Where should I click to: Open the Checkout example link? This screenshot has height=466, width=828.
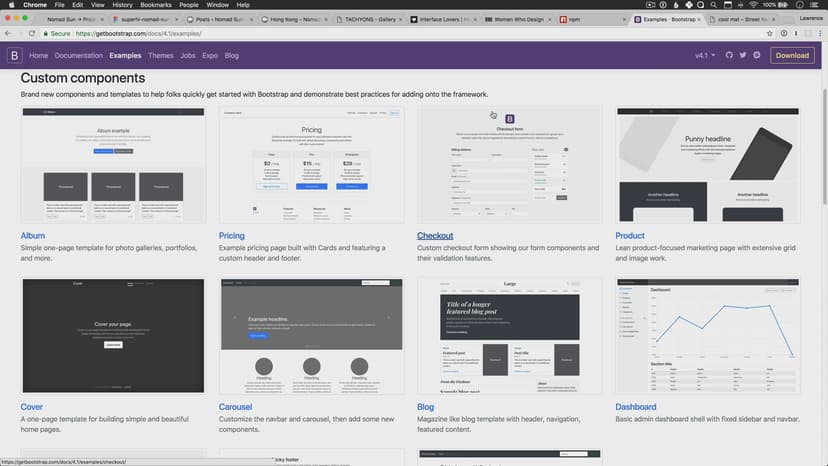(435, 236)
